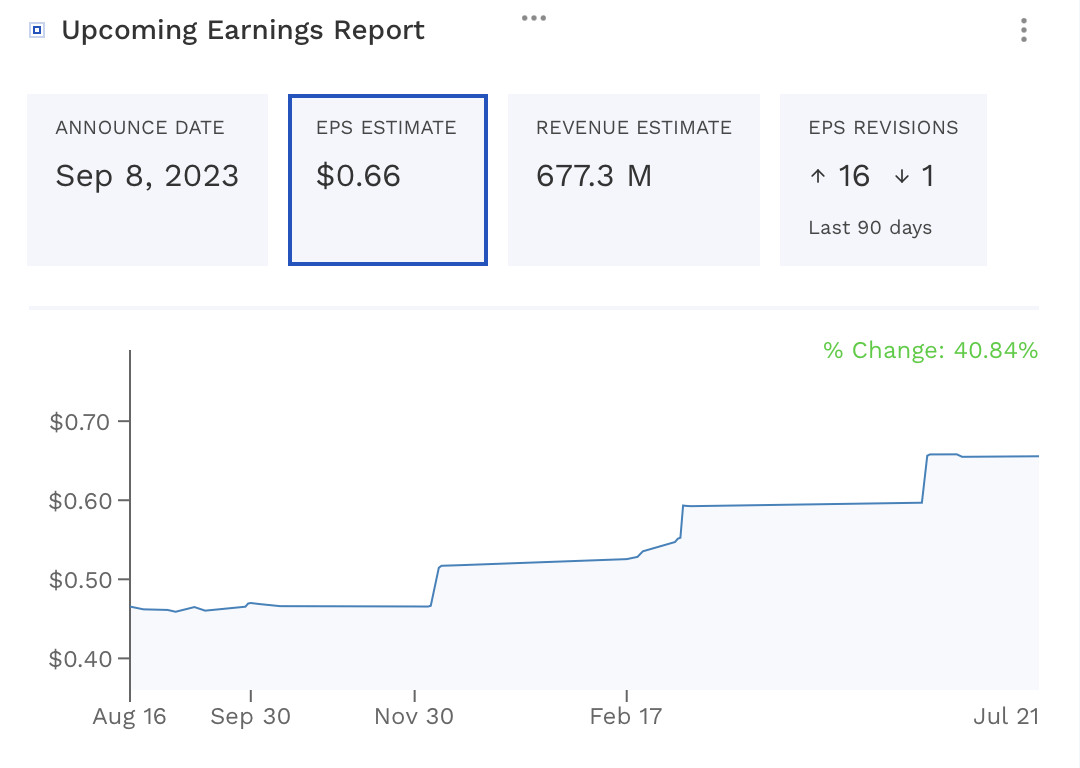Image resolution: width=1080 pixels, height=768 pixels.
Task: Click the Nov 30 date axis label
Action: (x=414, y=717)
